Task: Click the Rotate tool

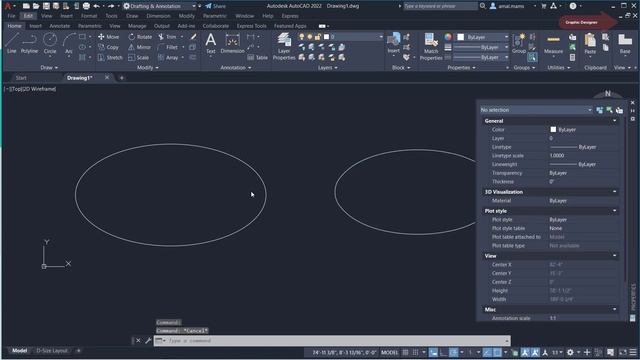Action: pyautogui.click(x=140, y=37)
